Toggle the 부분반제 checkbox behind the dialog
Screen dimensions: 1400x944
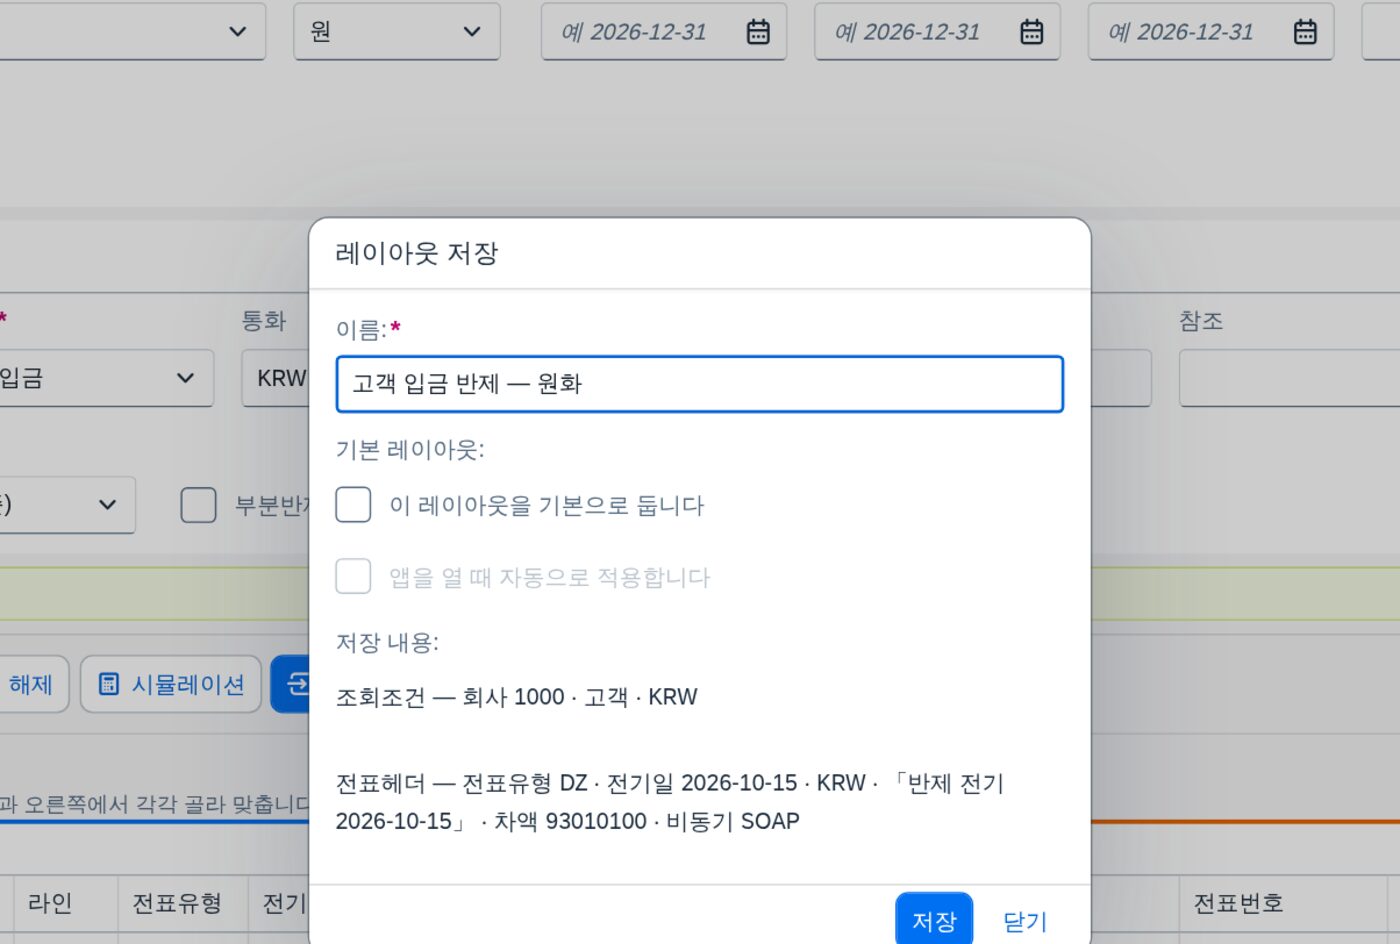point(198,505)
